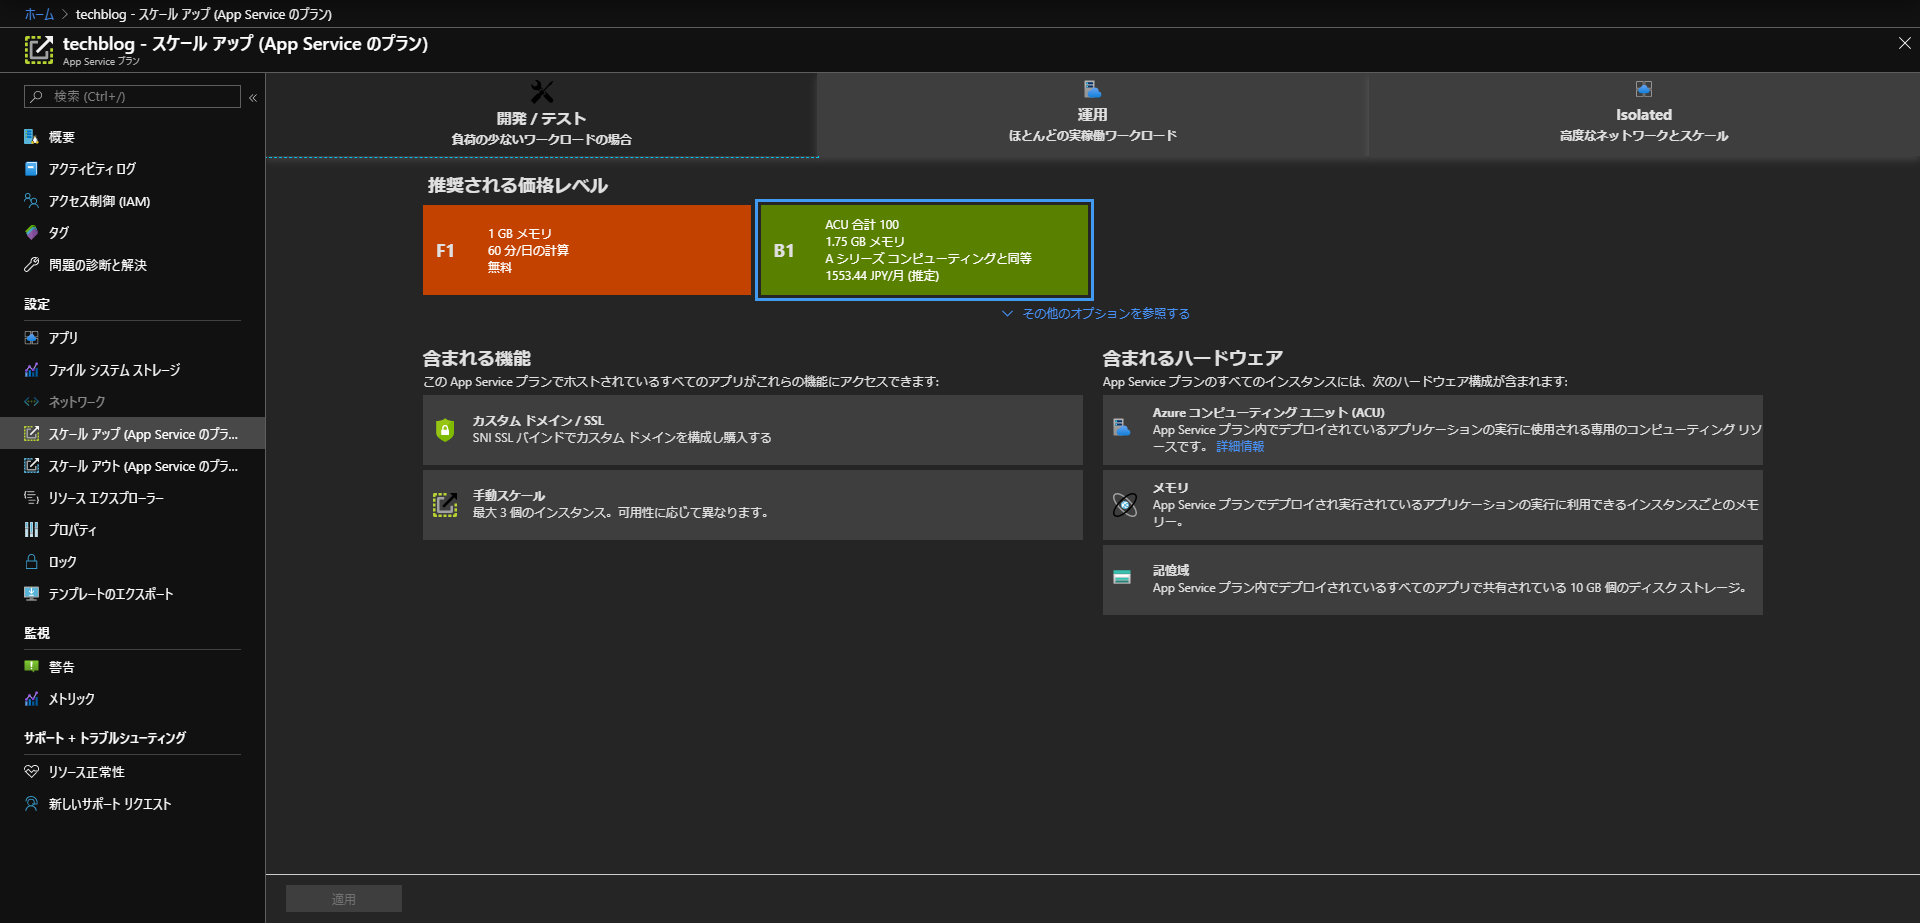Open the 詳細情報 link under ACU
The height and width of the screenshot is (923, 1920).
point(1240,447)
